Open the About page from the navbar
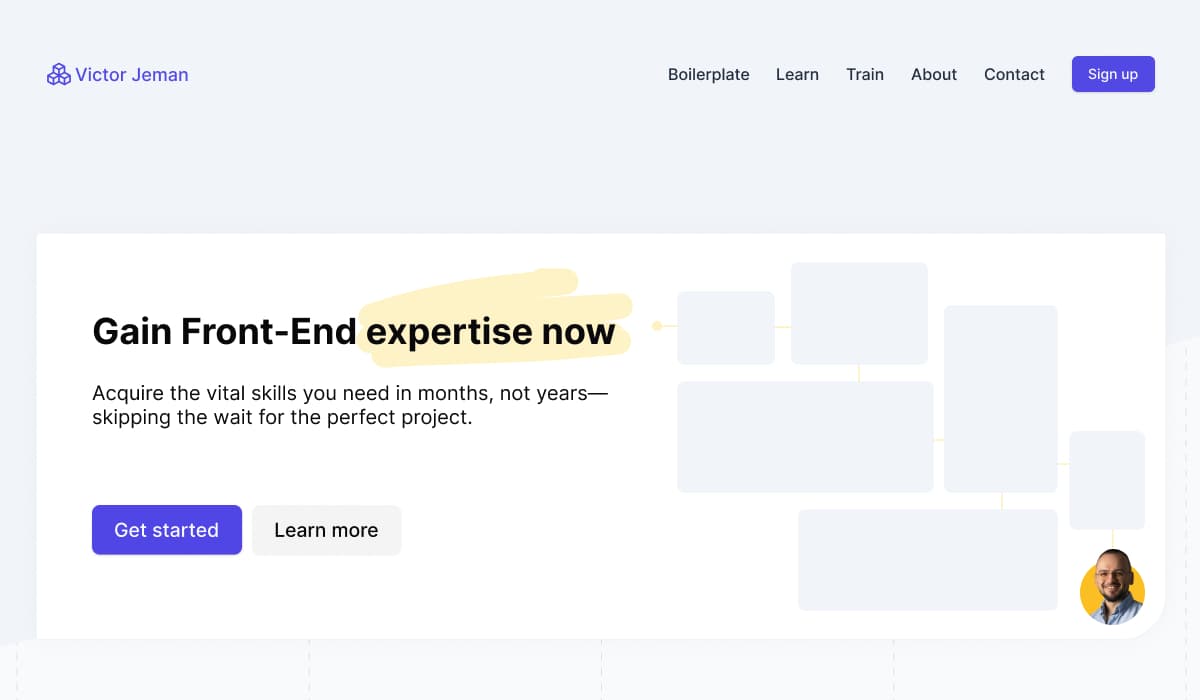This screenshot has height=700, width=1200. pyautogui.click(x=933, y=74)
